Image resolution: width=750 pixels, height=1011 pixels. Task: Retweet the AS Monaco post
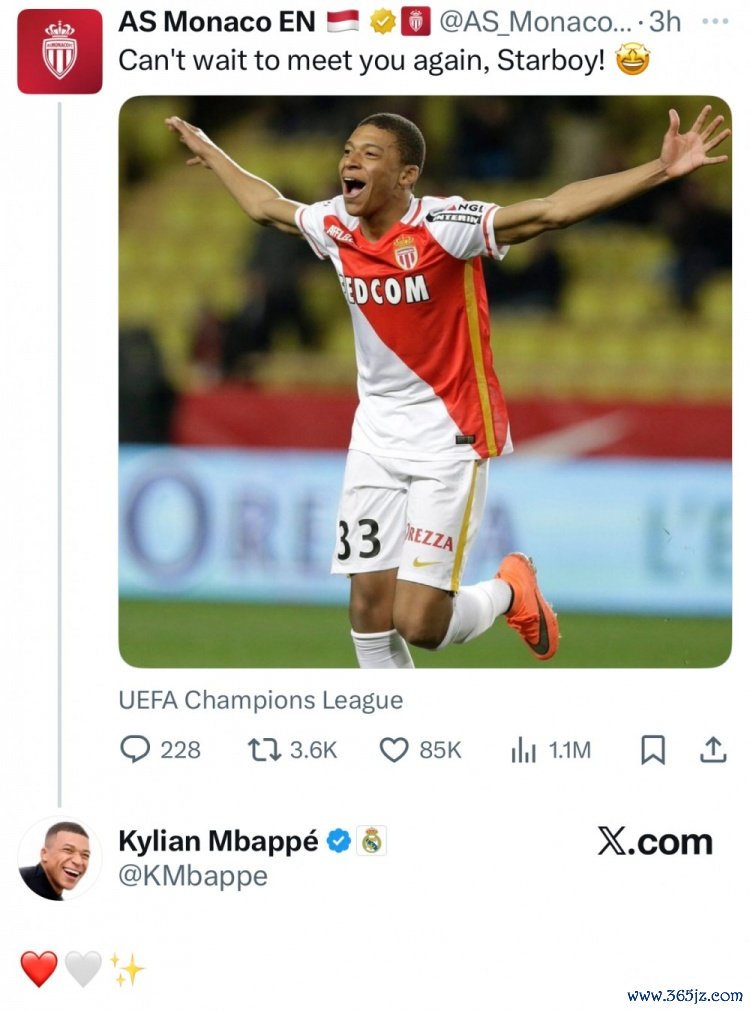tap(264, 749)
